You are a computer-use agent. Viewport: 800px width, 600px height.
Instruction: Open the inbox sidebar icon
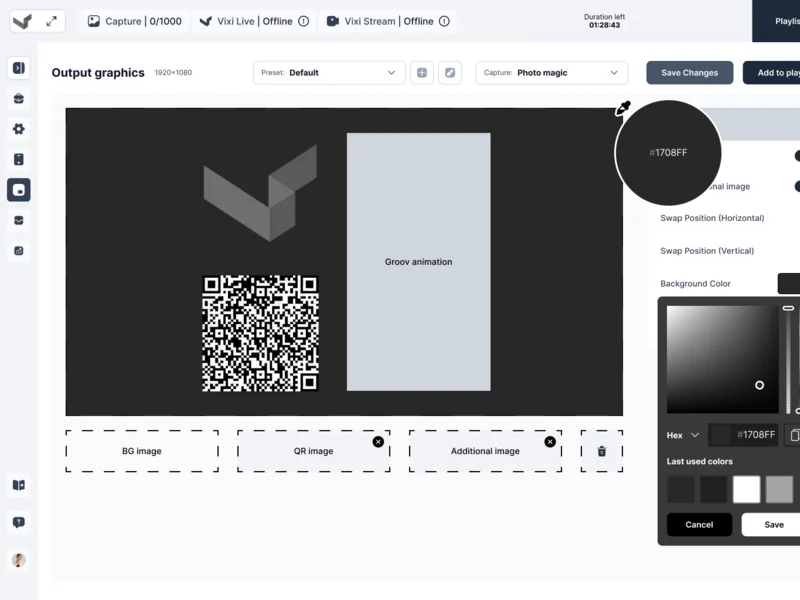[19, 220]
